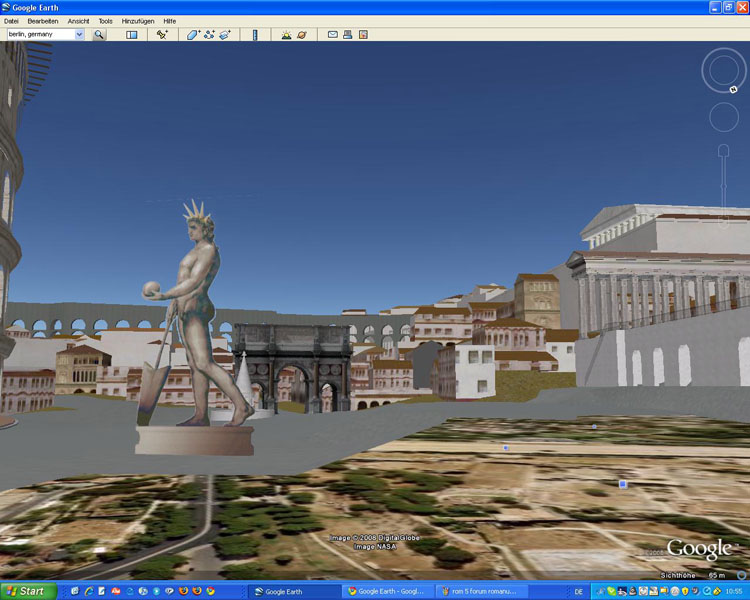Click the colossus statue 3D model
The image size is (750, 600).
coord(195,325)
